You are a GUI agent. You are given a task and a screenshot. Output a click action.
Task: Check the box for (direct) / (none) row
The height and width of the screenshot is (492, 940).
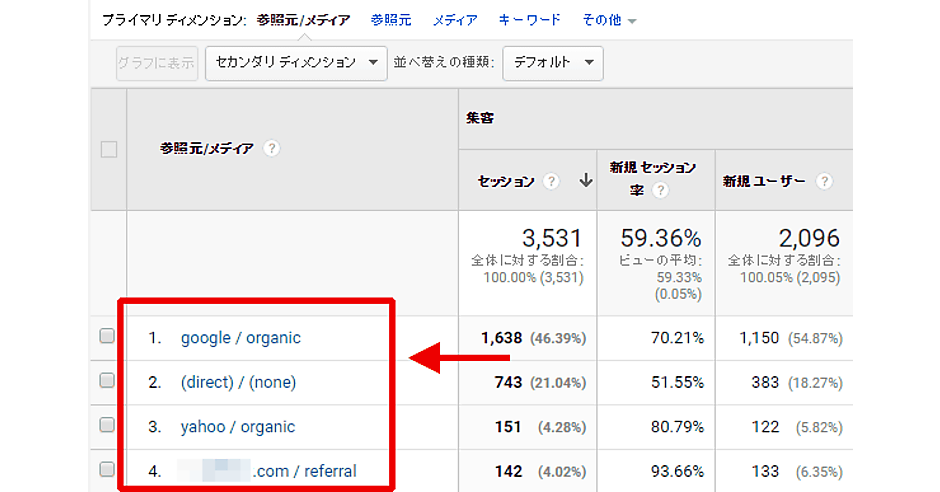pyautogui.click(x=107, y=382)
